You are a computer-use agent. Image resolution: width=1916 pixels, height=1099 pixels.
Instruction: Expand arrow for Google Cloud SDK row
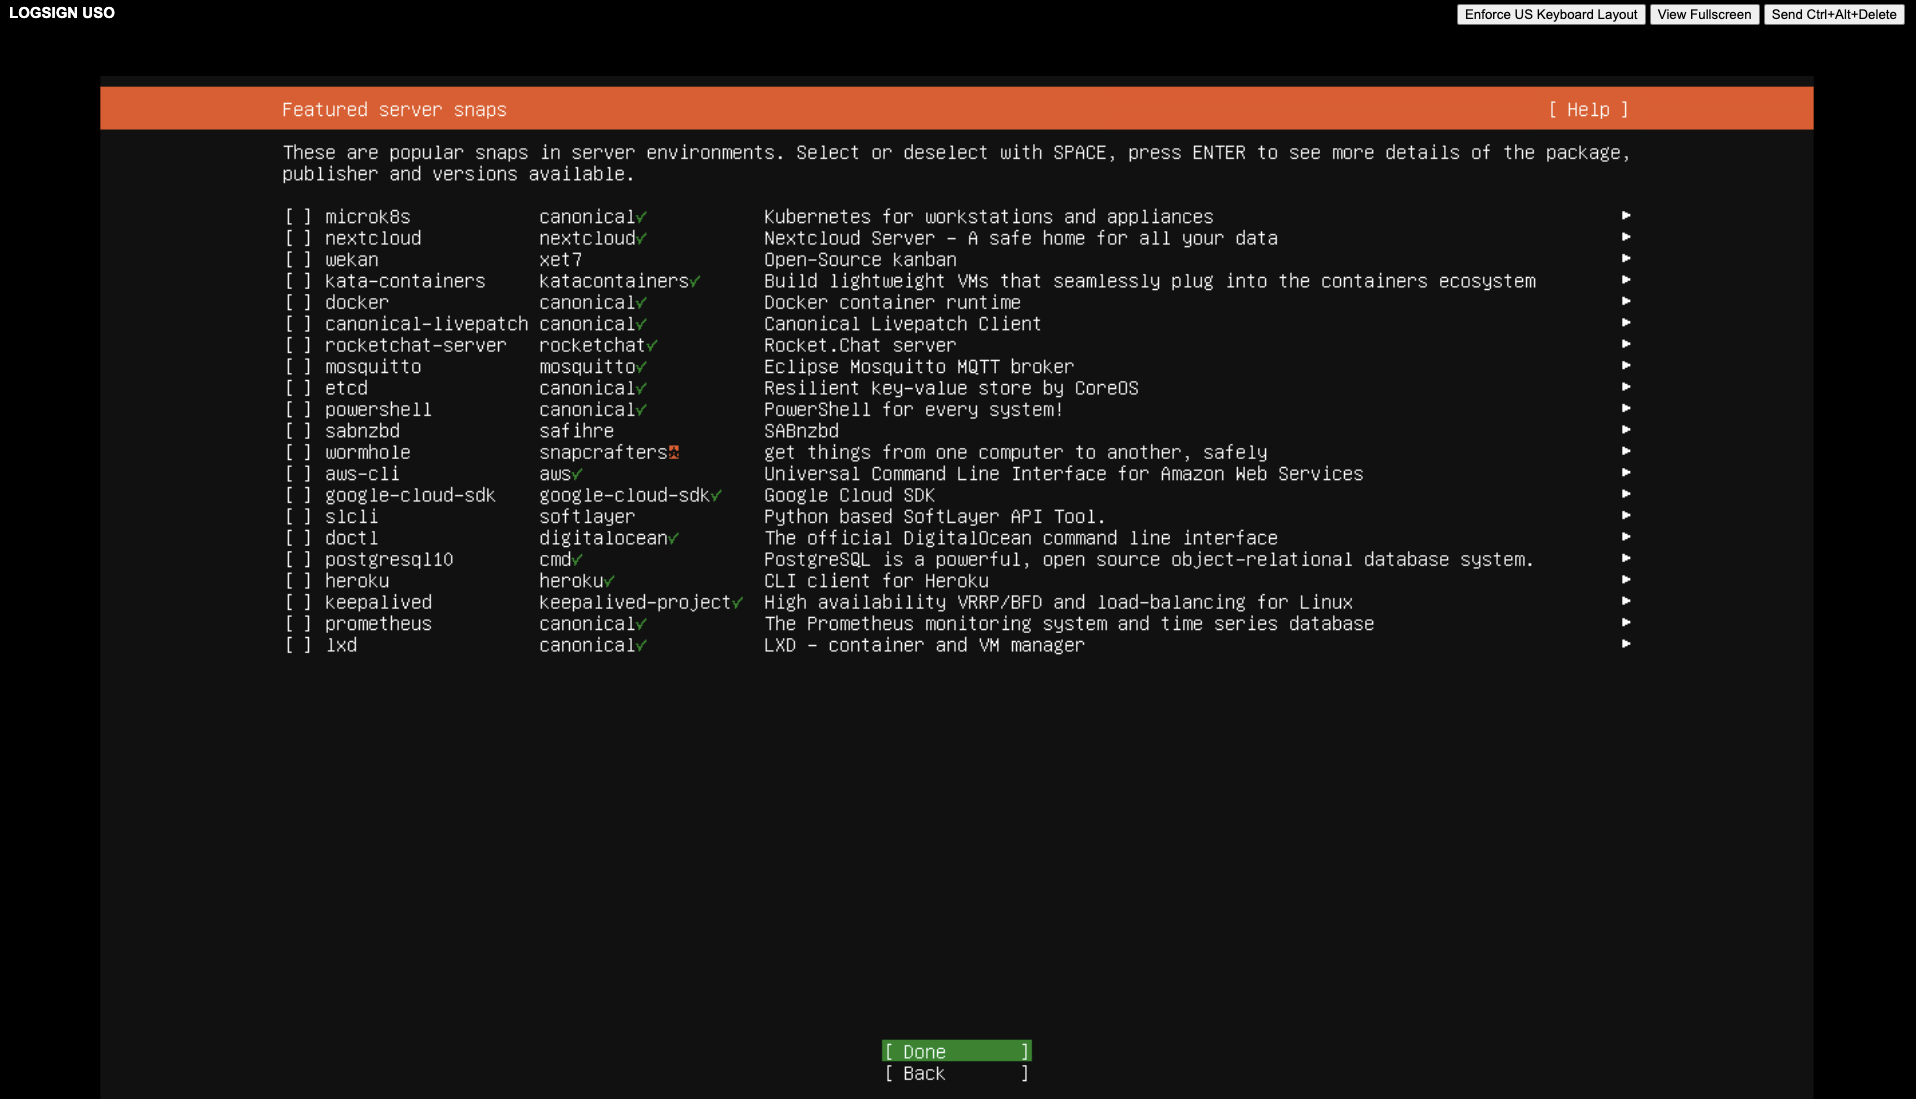(x=1626, y=494)
